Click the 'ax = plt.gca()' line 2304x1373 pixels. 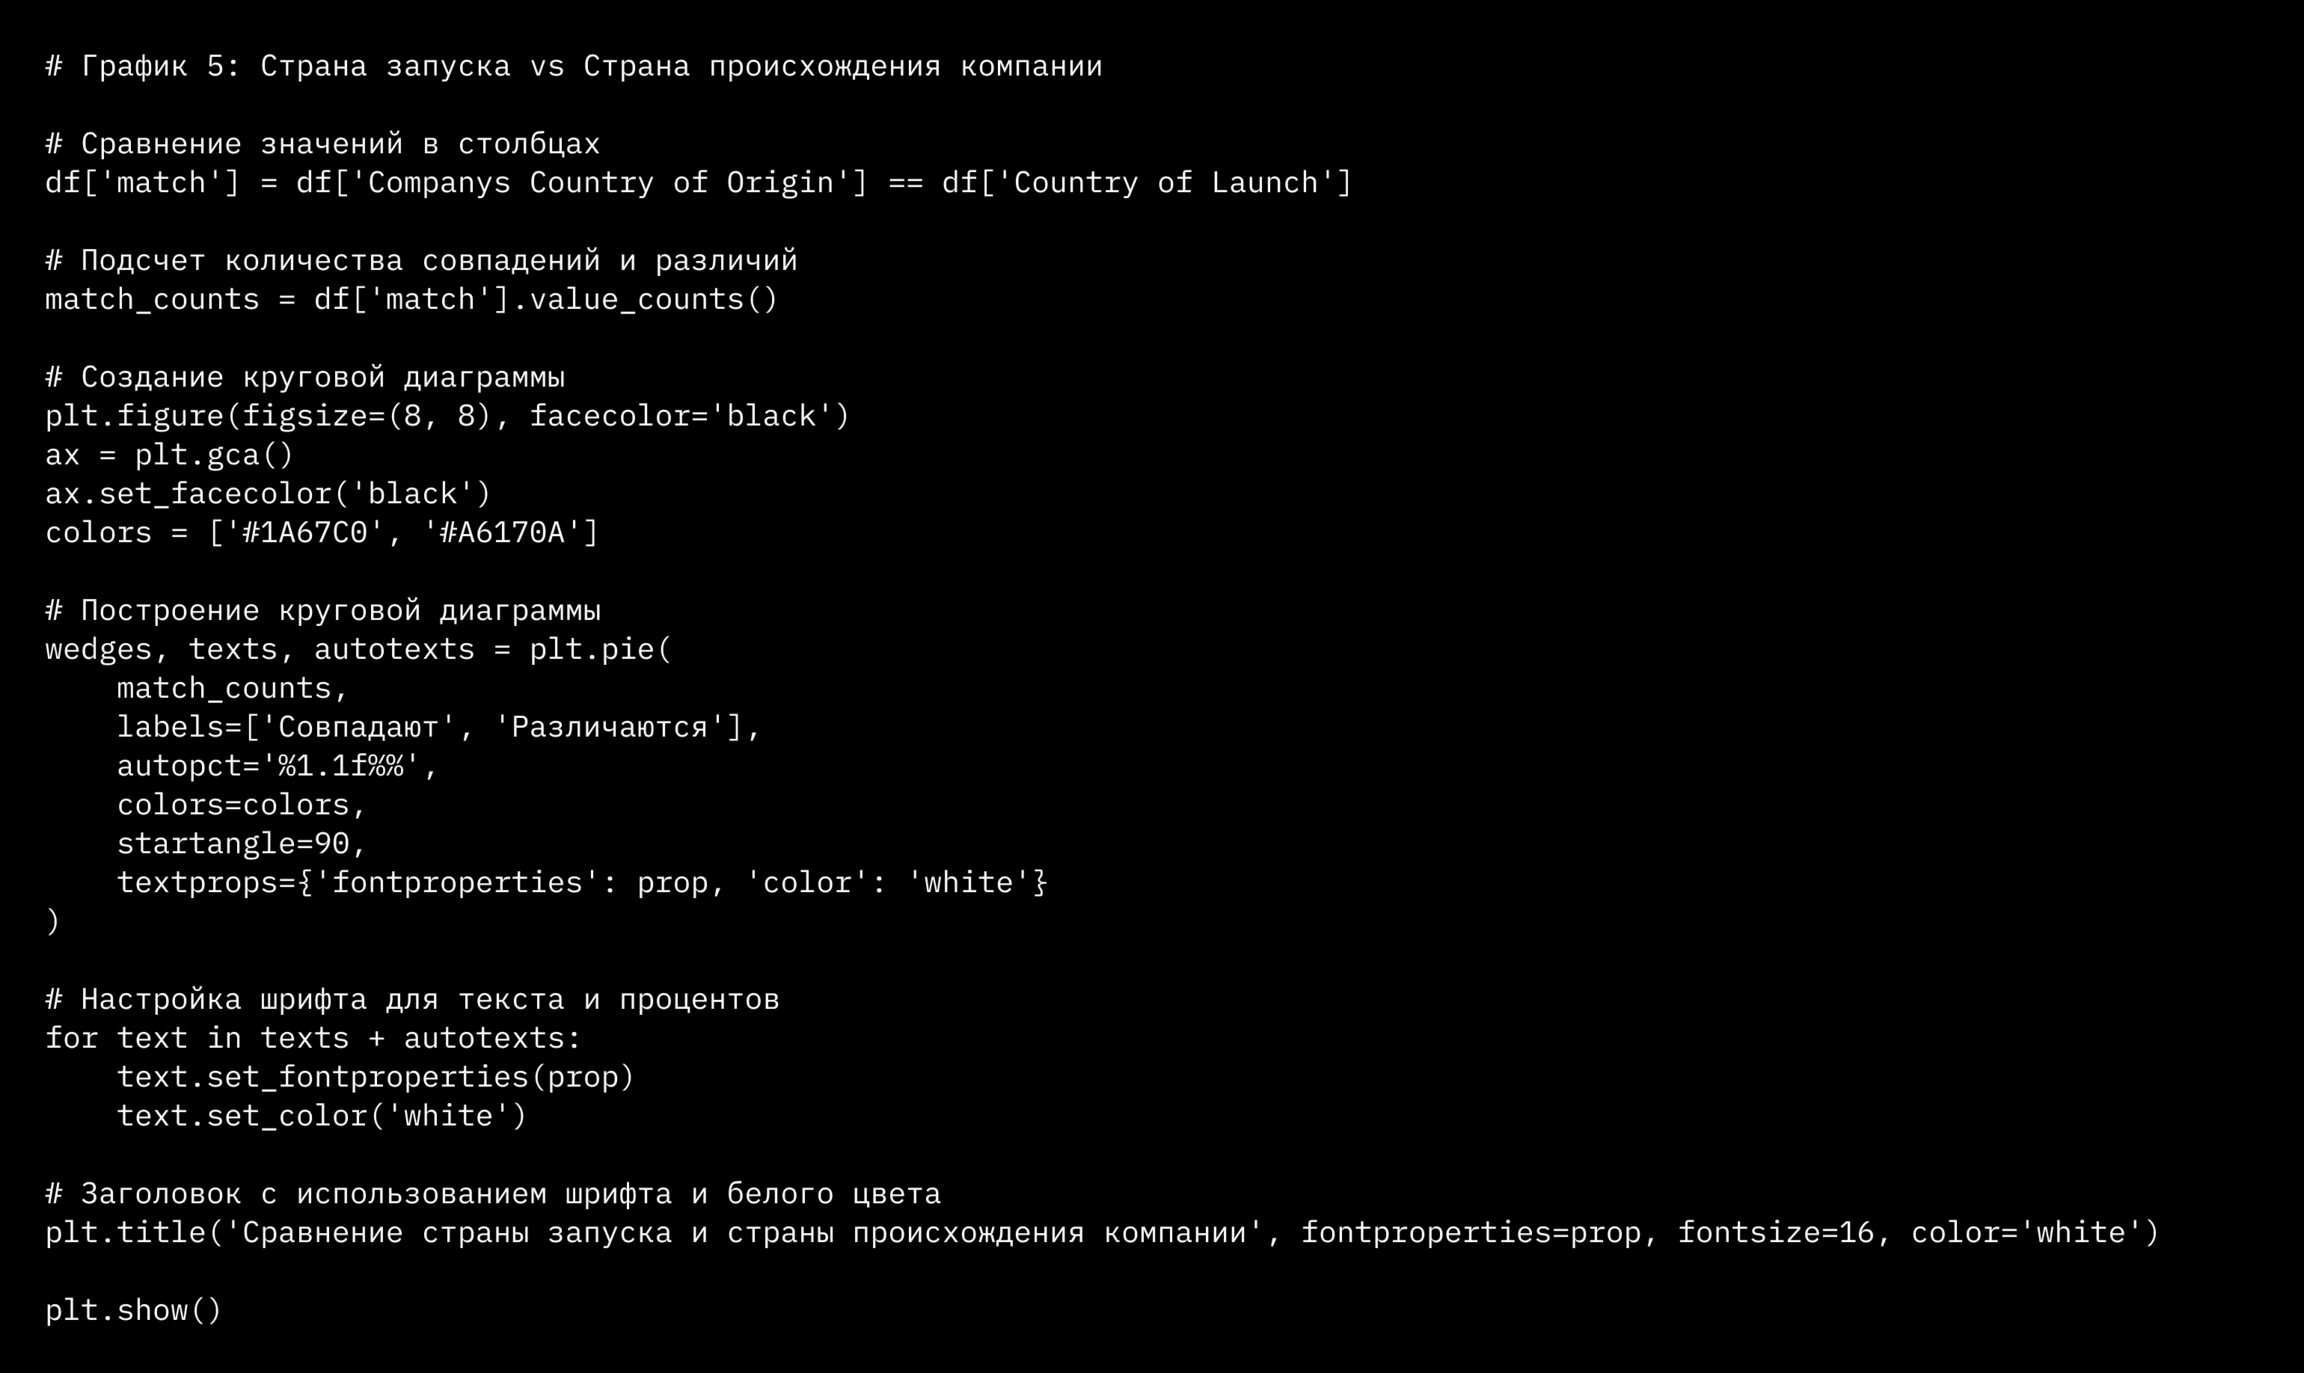pos(169,455)
